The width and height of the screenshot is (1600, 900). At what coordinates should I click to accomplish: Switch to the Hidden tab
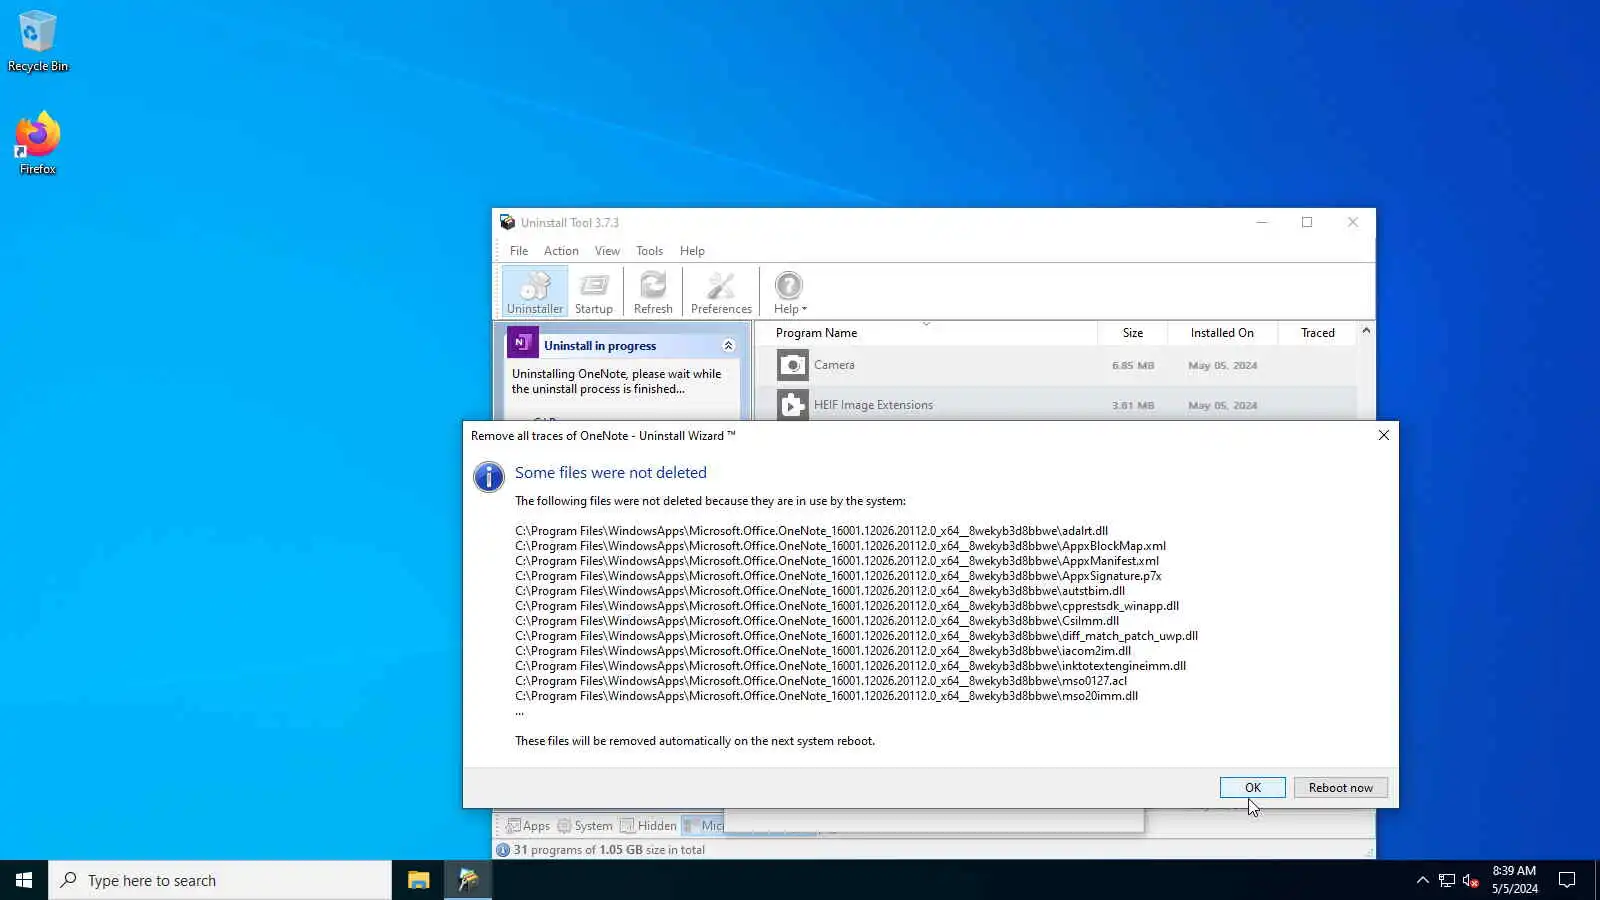pos(648,826)
